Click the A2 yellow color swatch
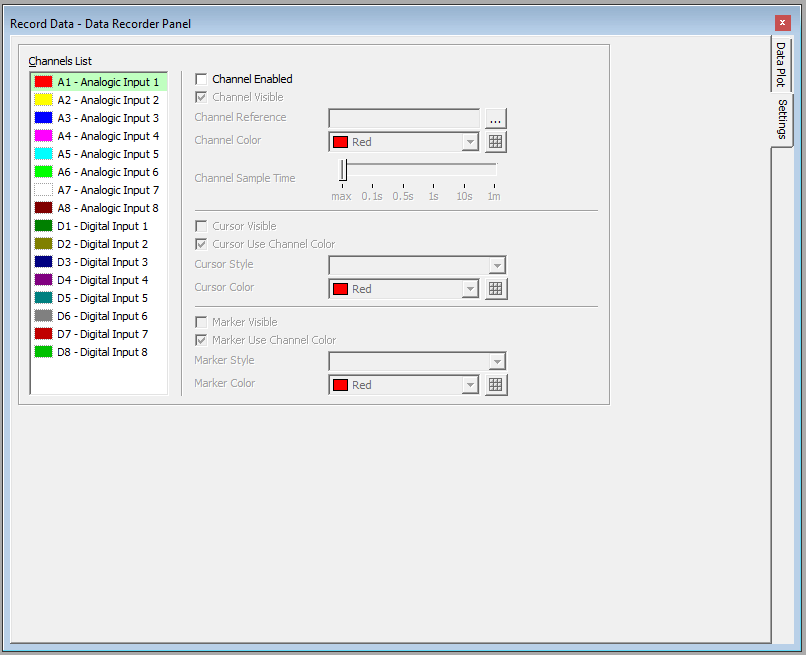 point(43,100)
